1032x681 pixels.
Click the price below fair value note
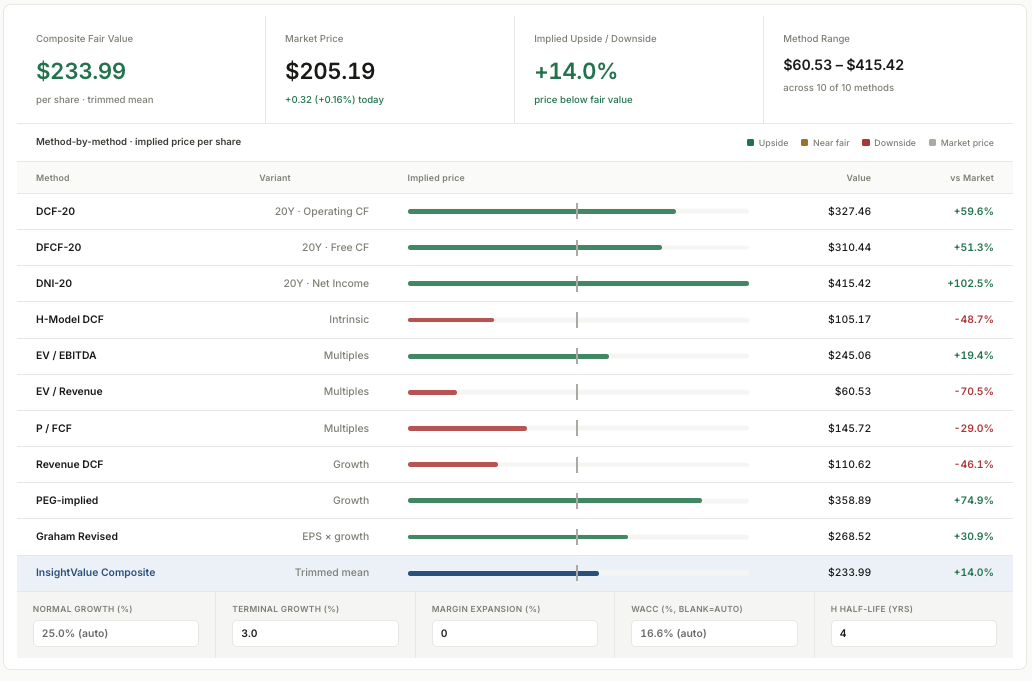(583, 100)
